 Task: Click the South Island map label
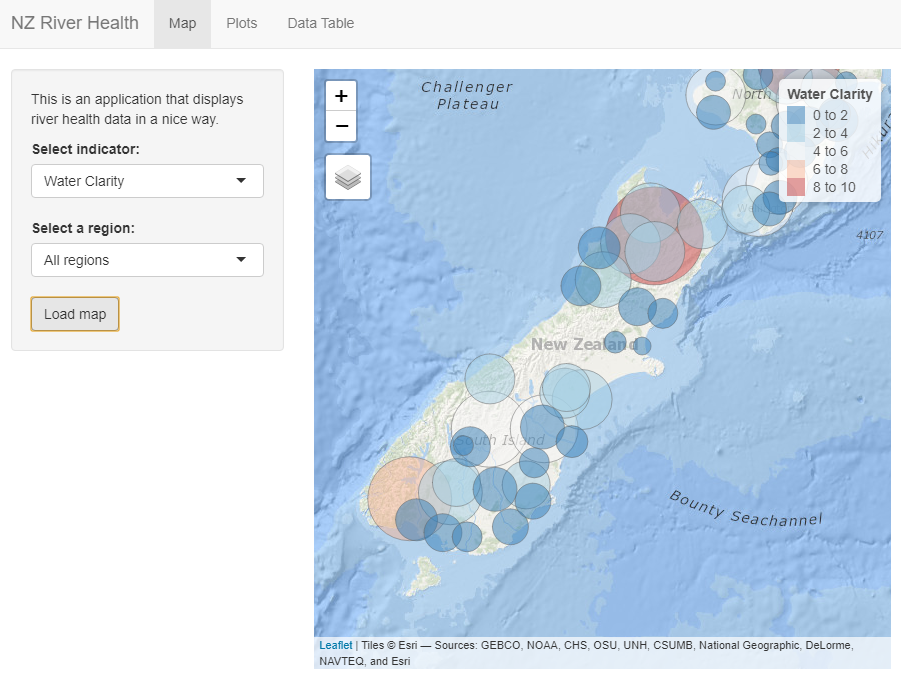point(500,441)
